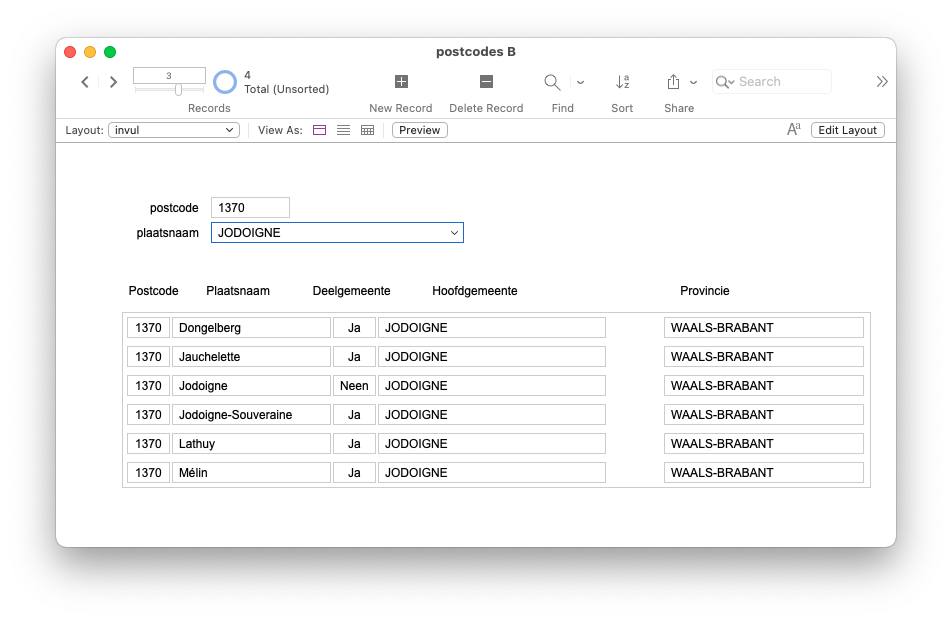
Task: Open the Layout dropdown showing invul
Action: 174,130
